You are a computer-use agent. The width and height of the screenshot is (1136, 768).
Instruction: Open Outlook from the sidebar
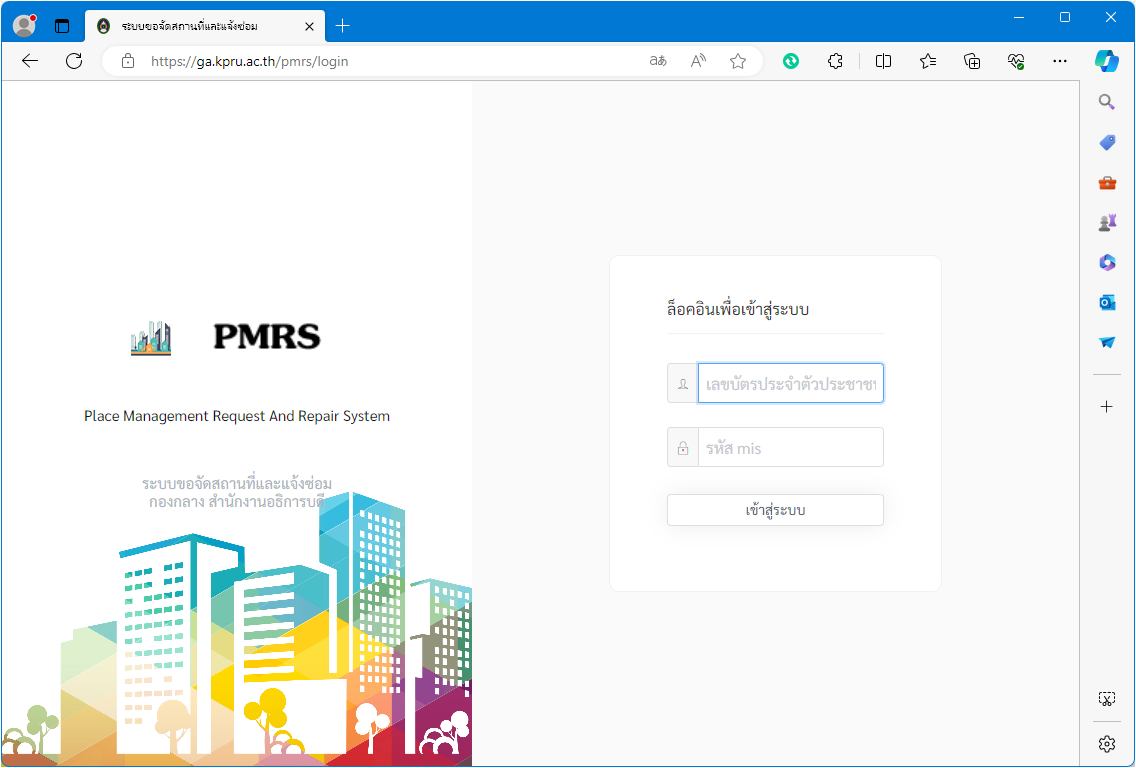1106,302
